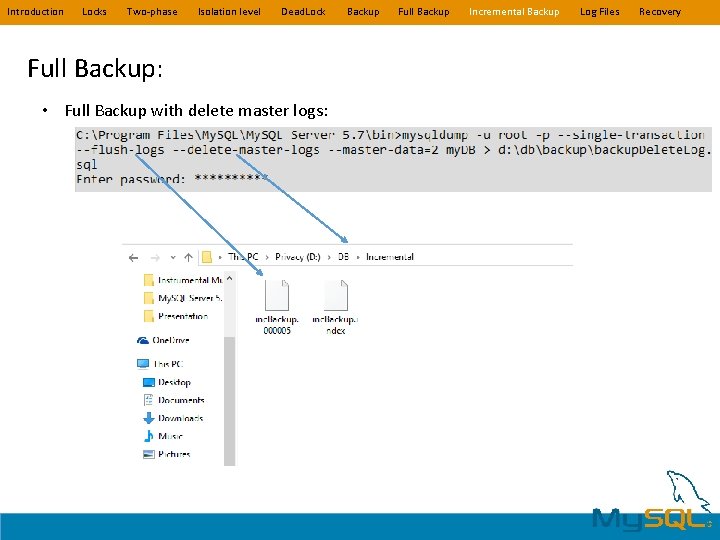Click the Explorer forward arrow
720x540 pixels.
click(155, 258)
